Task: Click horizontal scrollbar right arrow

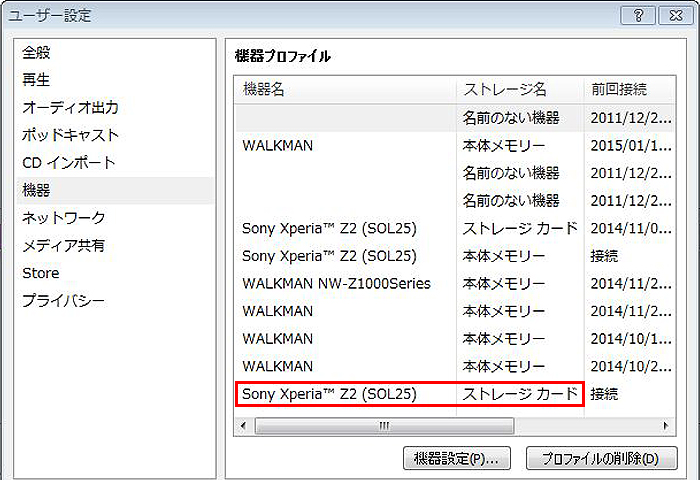Action: coord(666,426)
